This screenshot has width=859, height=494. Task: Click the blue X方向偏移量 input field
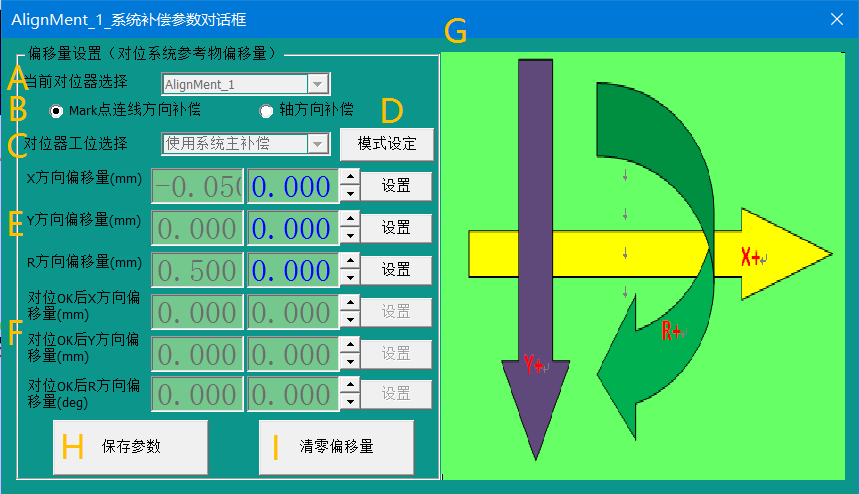291,186
